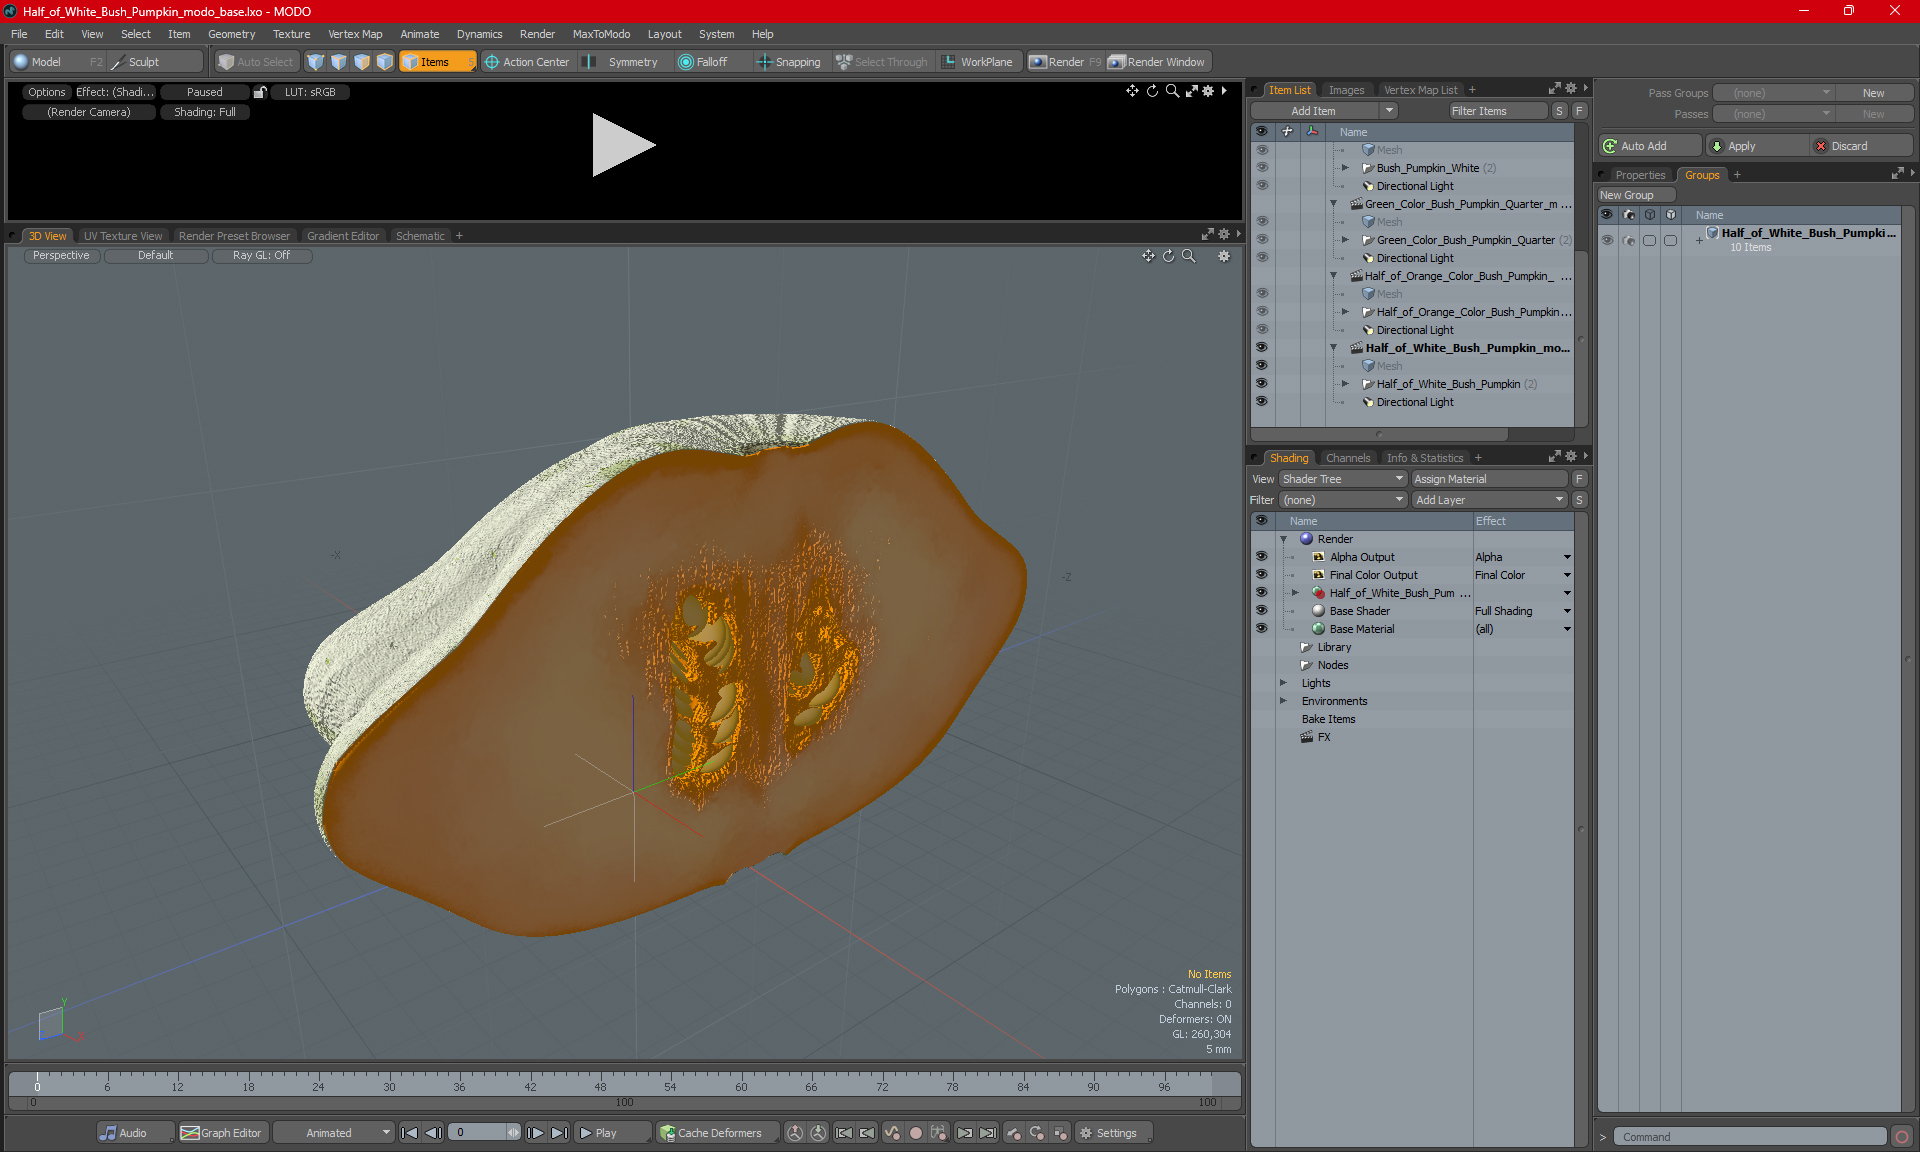Toggle Ray GL Off button
The height and width of the screenshot is (1152, 1920).
[x=261, y=256]
